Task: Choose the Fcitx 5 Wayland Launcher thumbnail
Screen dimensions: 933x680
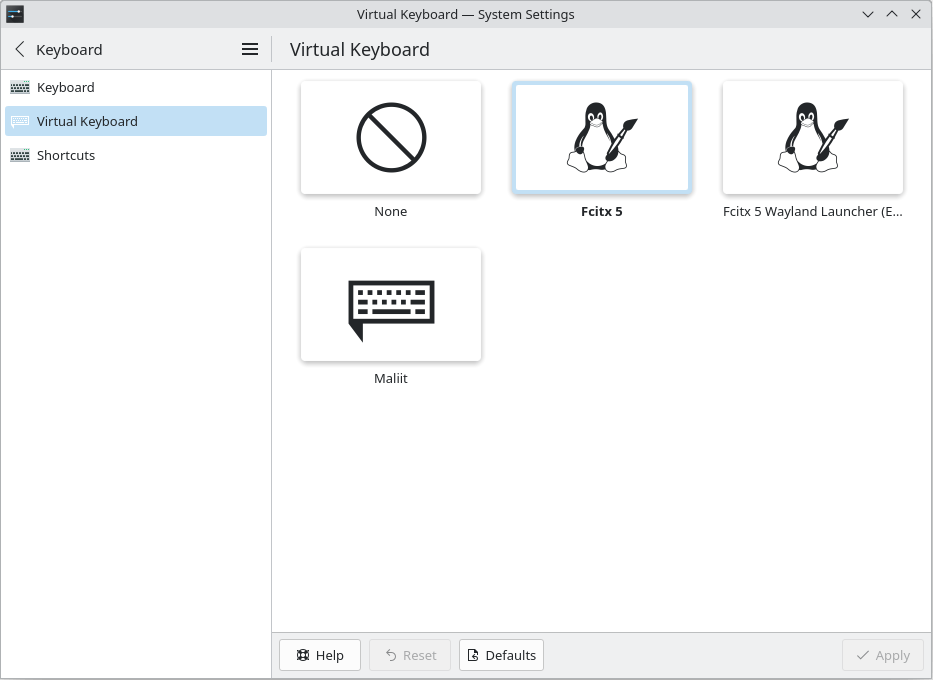Action: coord(813,137)
